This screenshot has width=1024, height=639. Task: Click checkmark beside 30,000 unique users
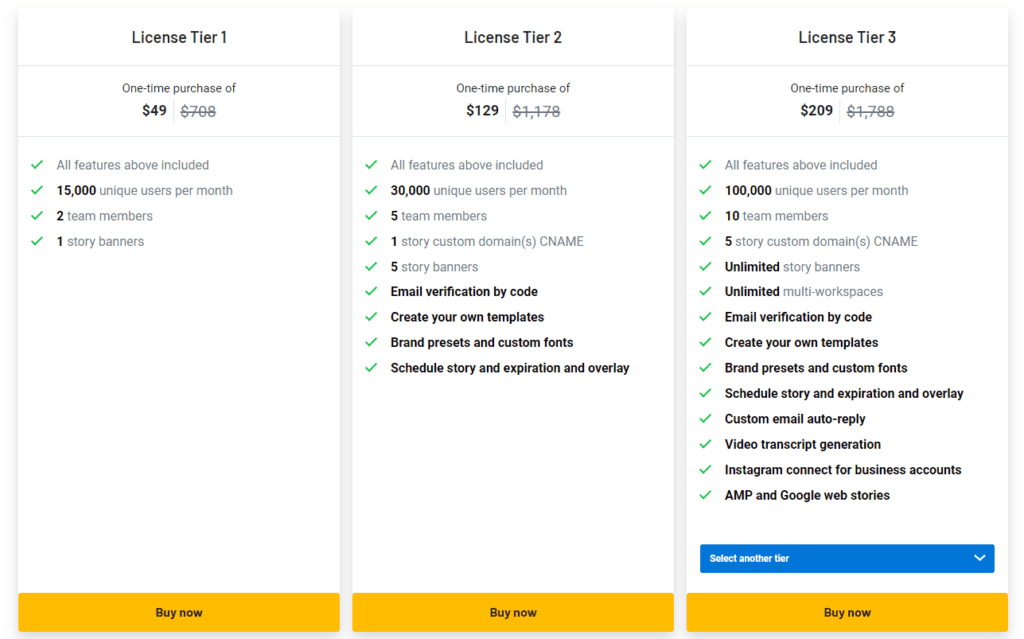pyautogui.click(x=371, y=190)
